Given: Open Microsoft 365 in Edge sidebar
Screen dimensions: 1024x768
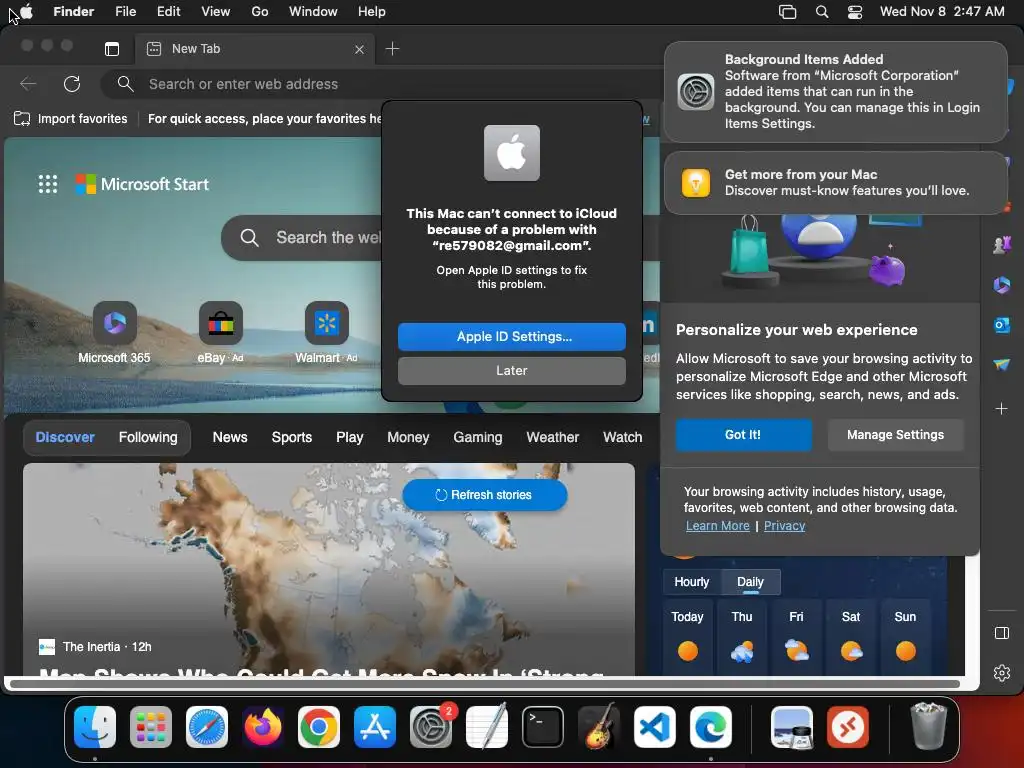Looking at the screenshot, I should pos(1002,285).
